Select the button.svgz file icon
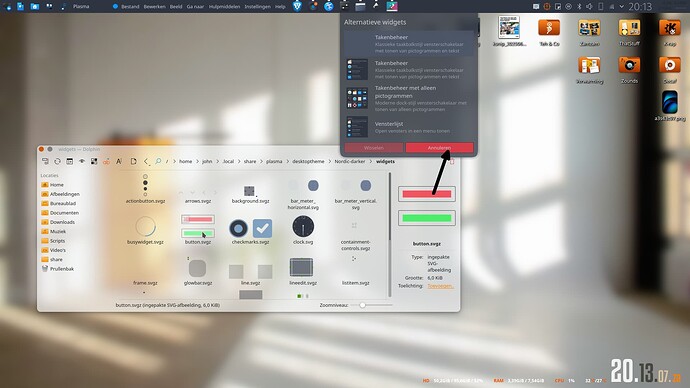Viewport: 690px width, 388px height. [x=198, y=226]
